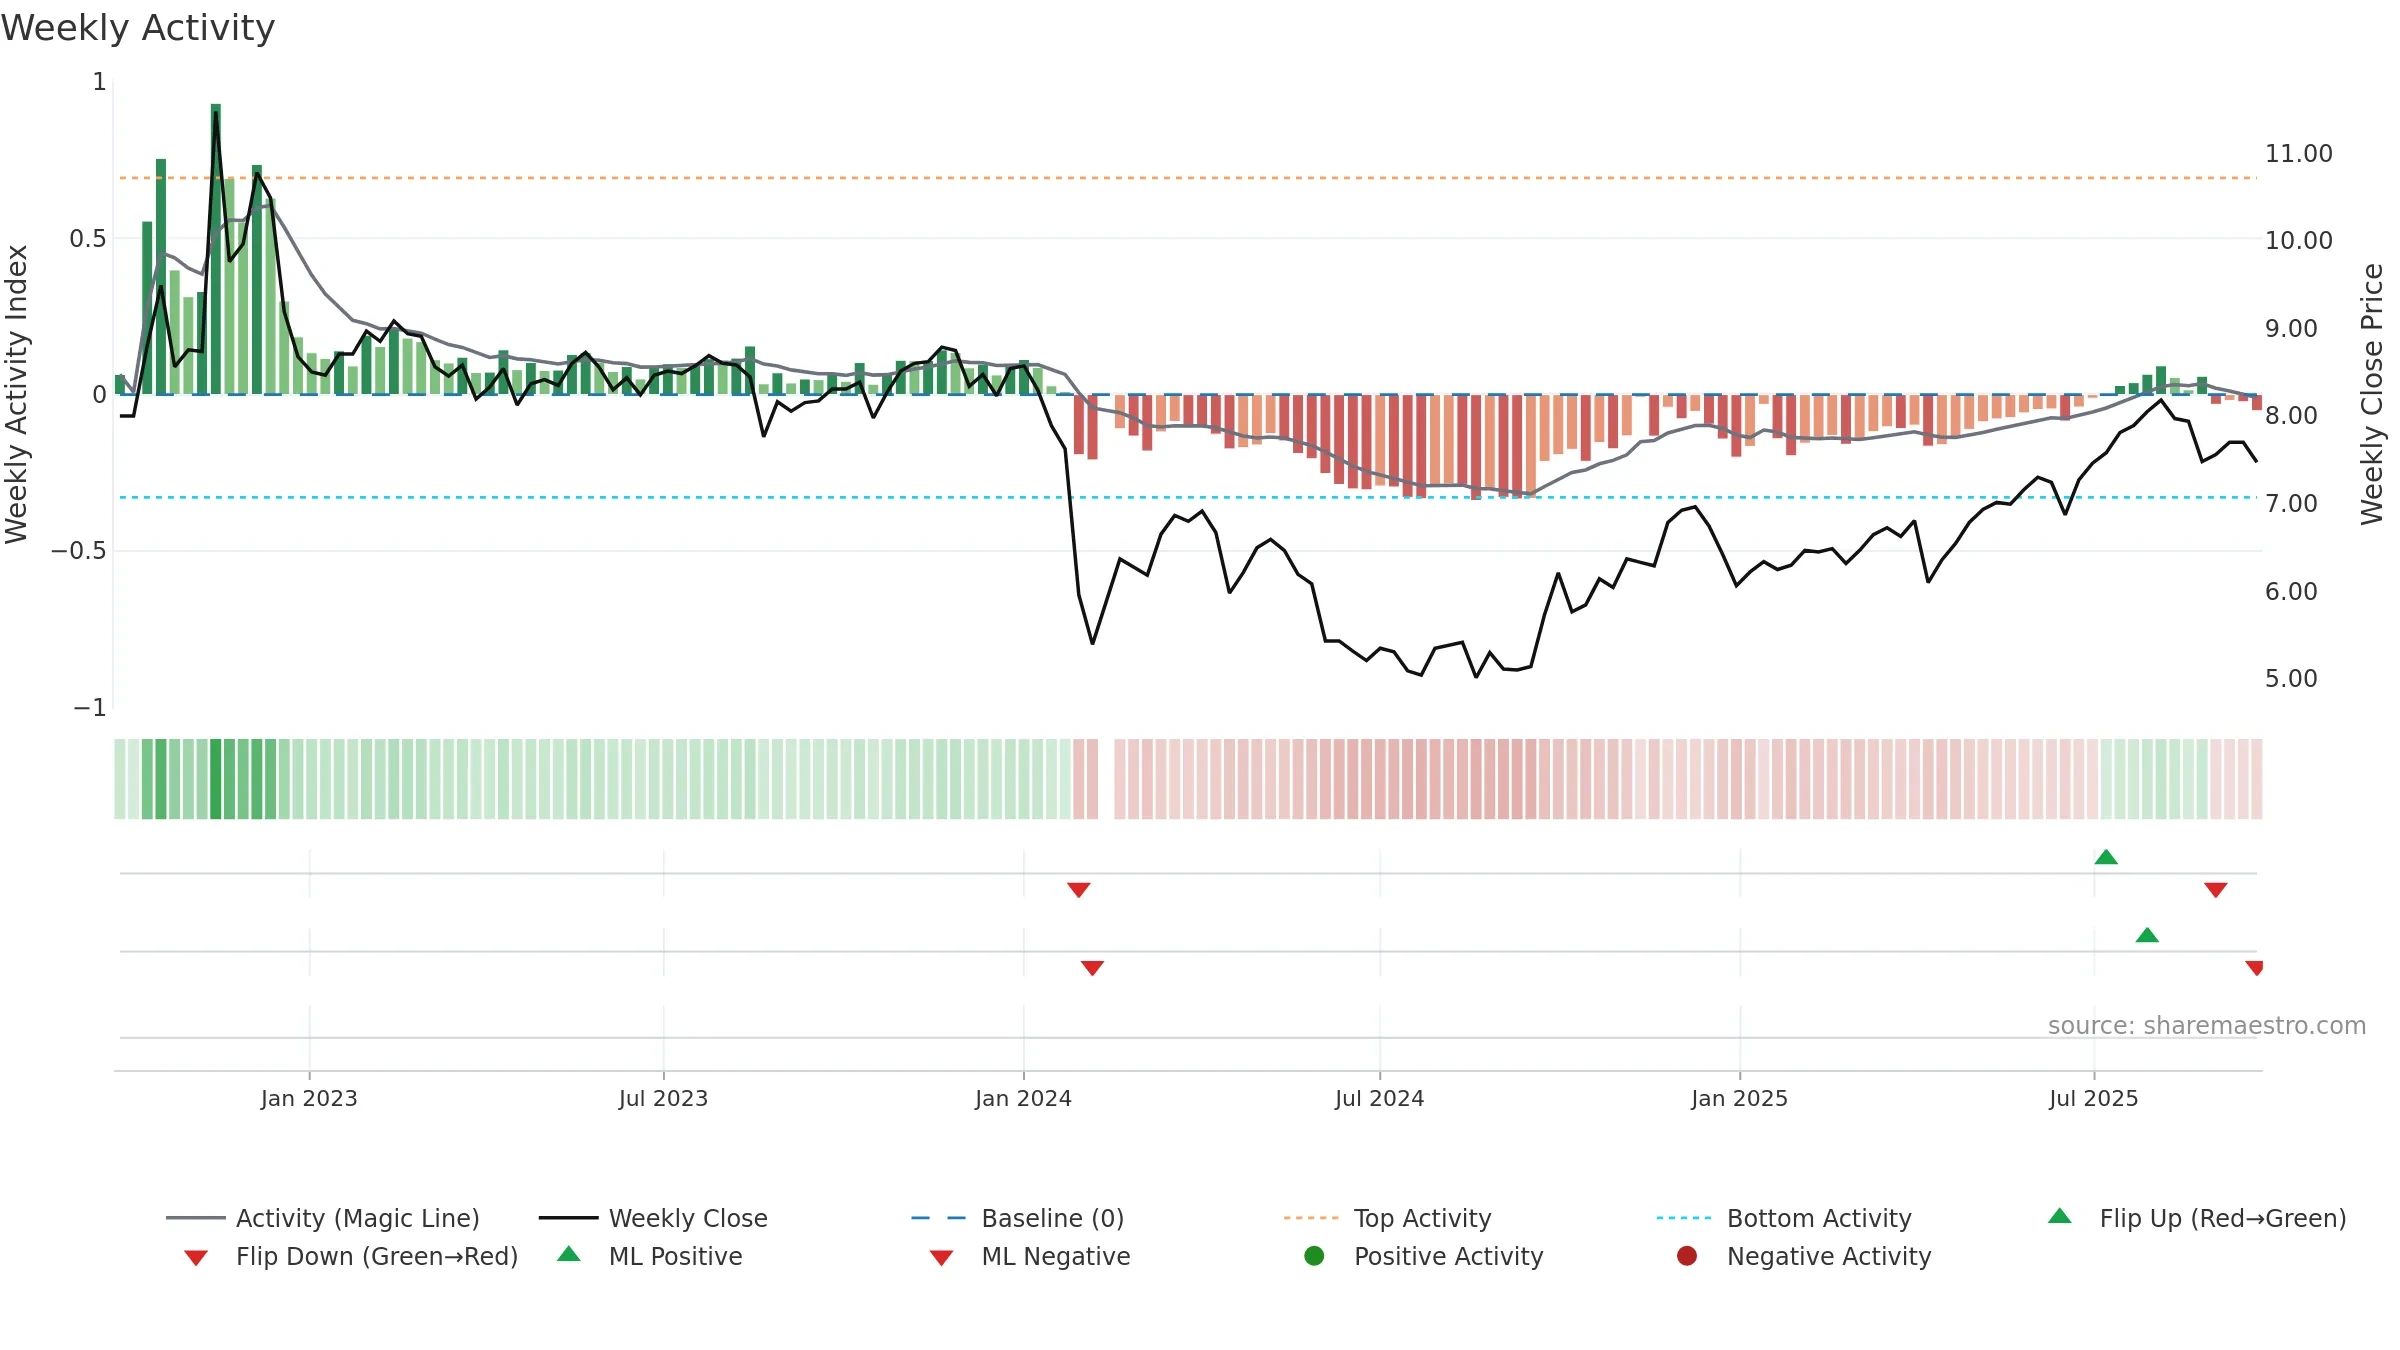
Task: Toggle the Weekly Close legend entry
Action: click(653, 1218)
